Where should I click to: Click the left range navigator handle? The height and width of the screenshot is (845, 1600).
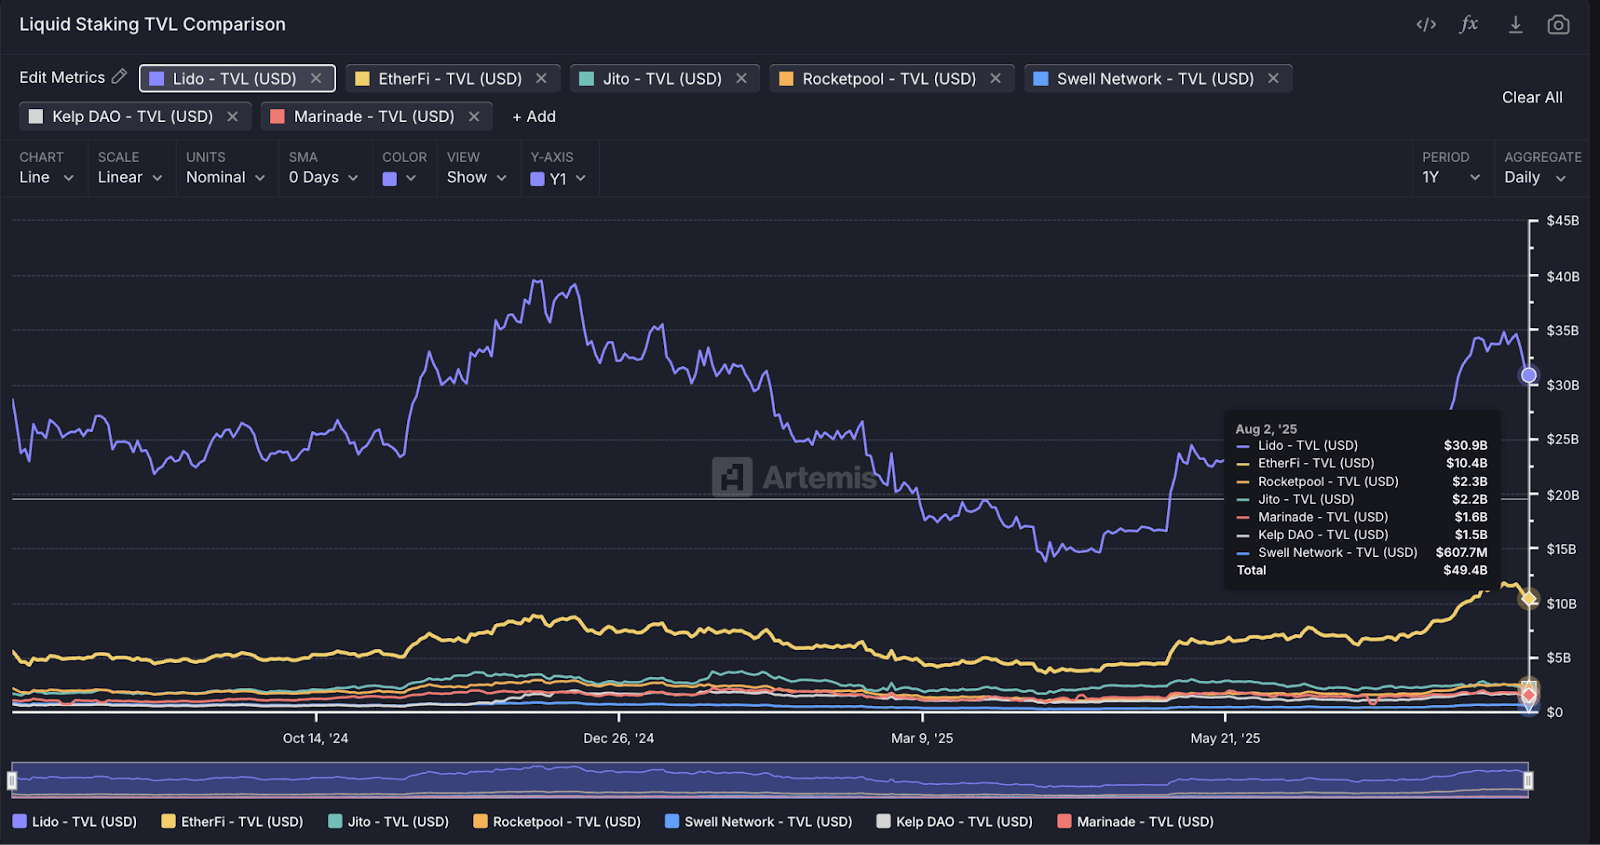click(12, 780)
